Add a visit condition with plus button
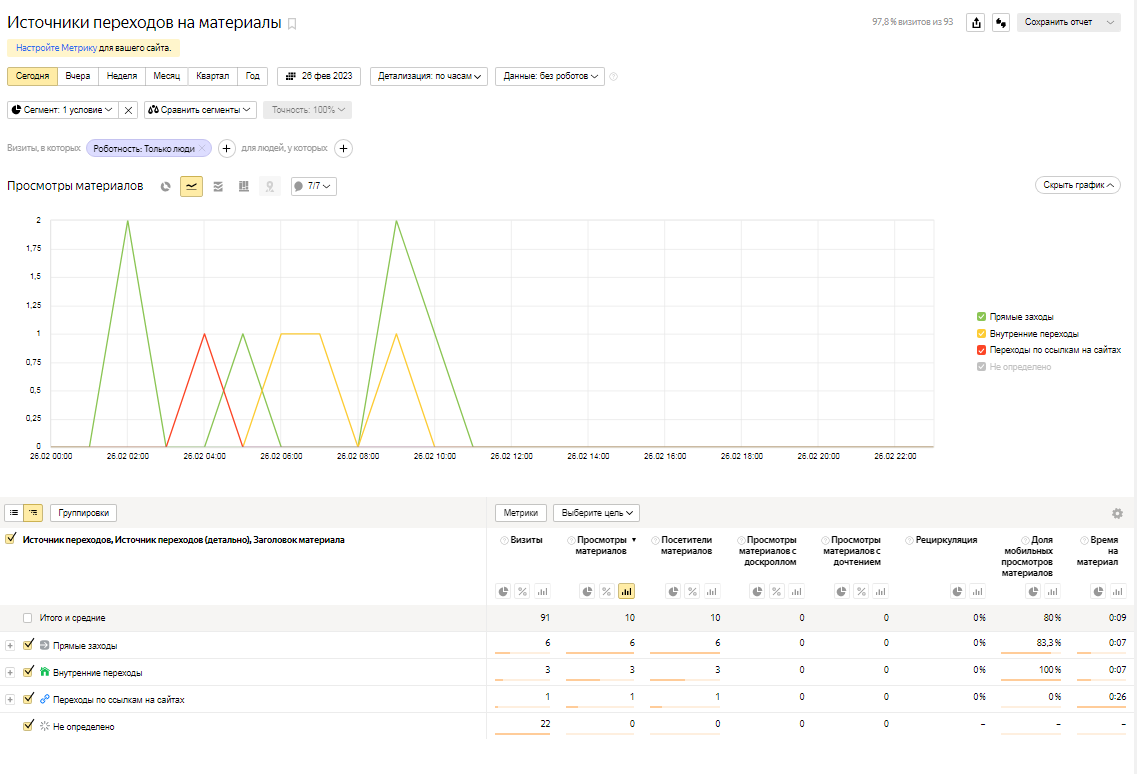Screen dimensions: 1137x774 (x=227, y=149)
